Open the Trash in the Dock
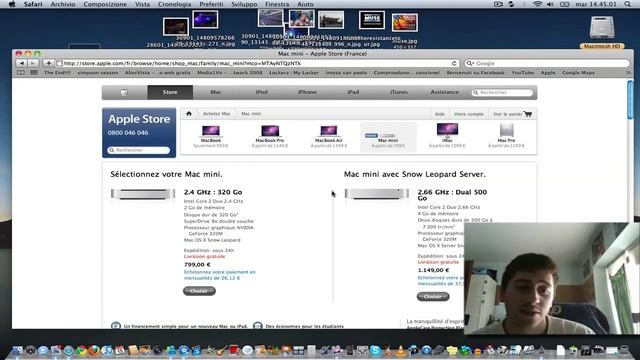The width and height of the screenshot is (640, 360). pos(624,350)
